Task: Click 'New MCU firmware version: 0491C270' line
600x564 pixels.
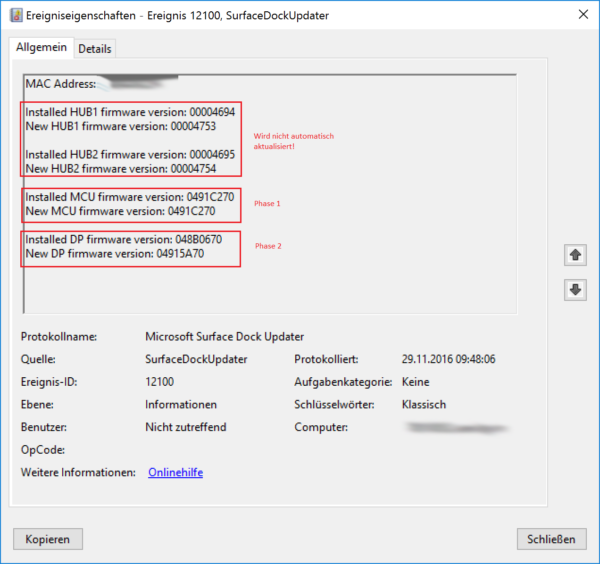Action: point(120,211)
